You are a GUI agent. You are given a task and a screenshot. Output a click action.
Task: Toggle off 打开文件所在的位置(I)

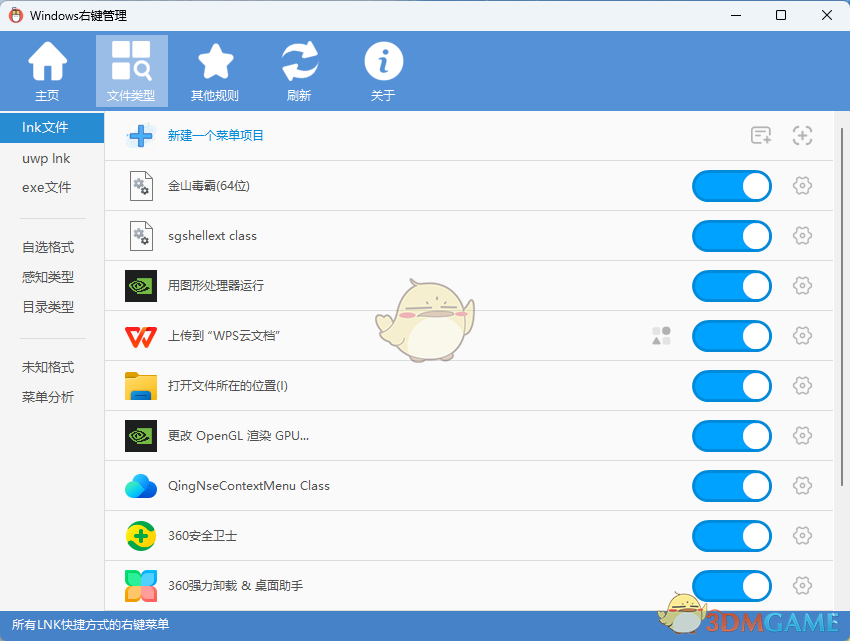click(731, 386)
